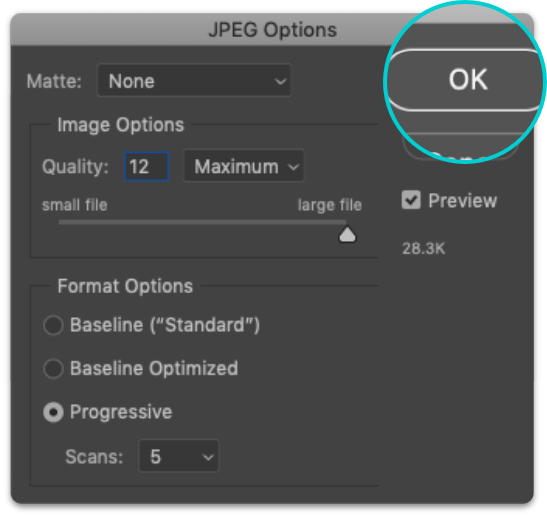Click the Preview label text
The image size is (547, 516).
coord(463,201)
